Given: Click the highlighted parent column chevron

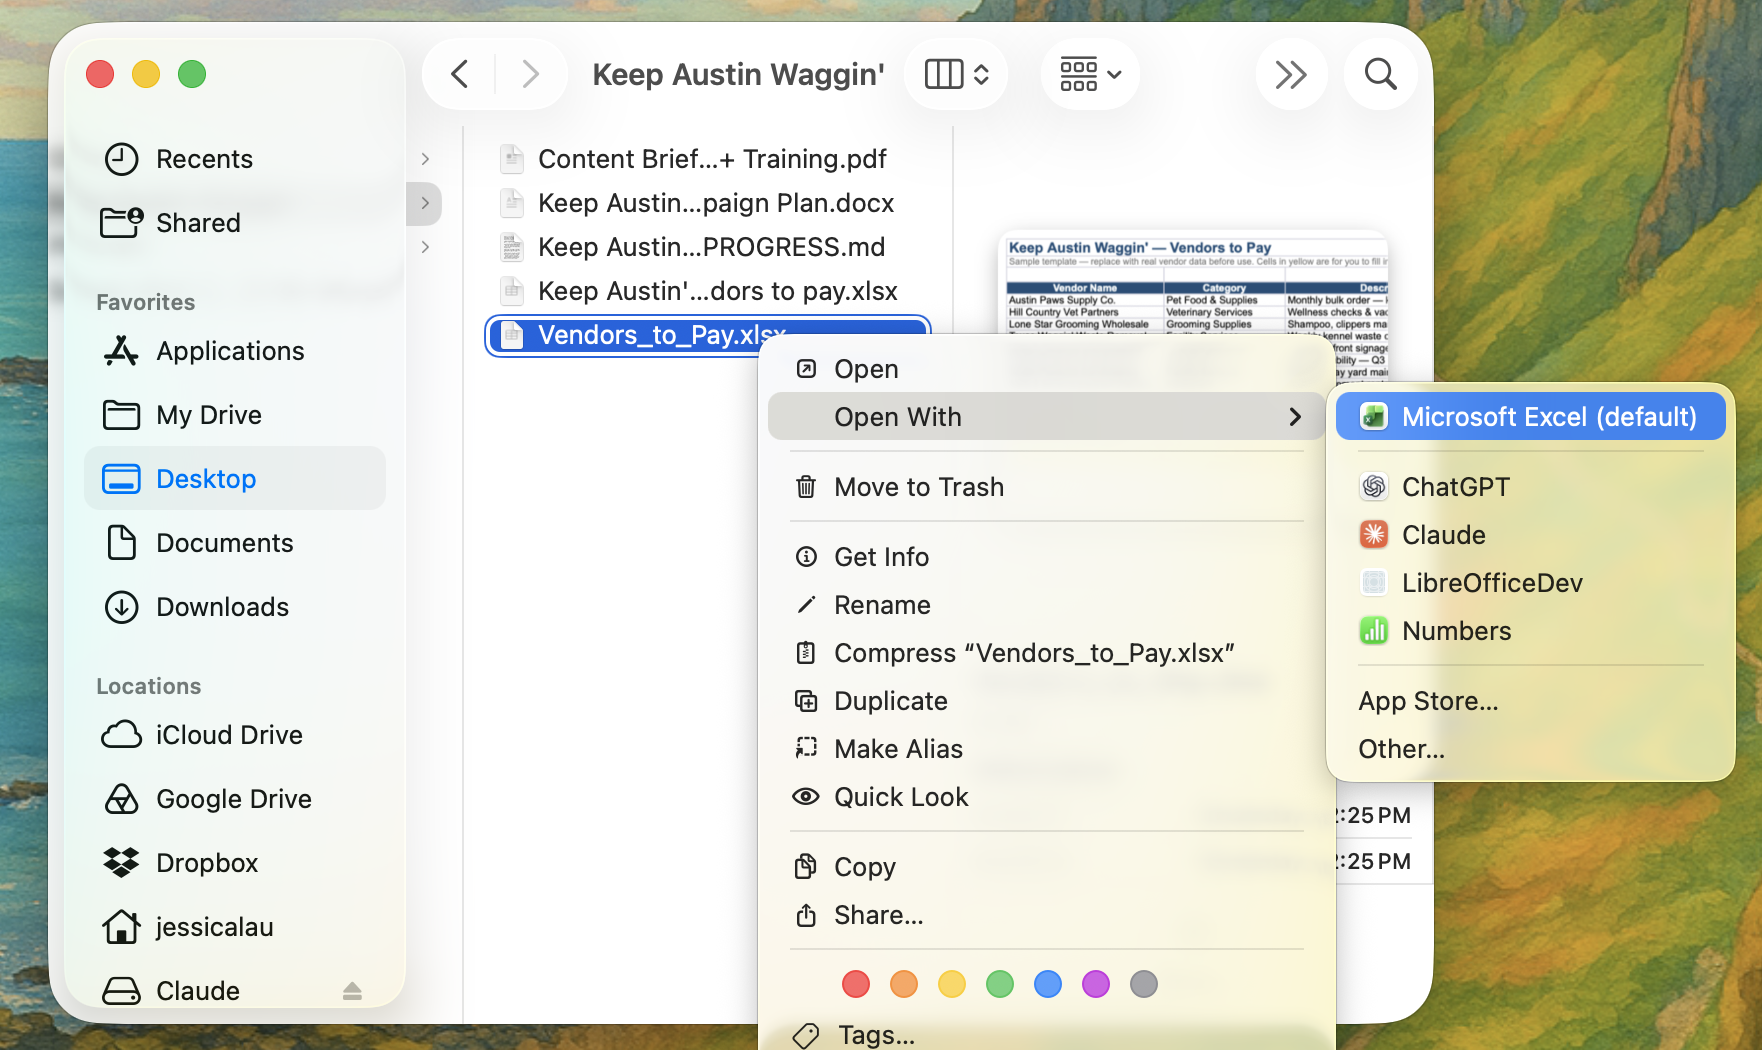Looking at the screenshot, I should [x=426, y=203].
